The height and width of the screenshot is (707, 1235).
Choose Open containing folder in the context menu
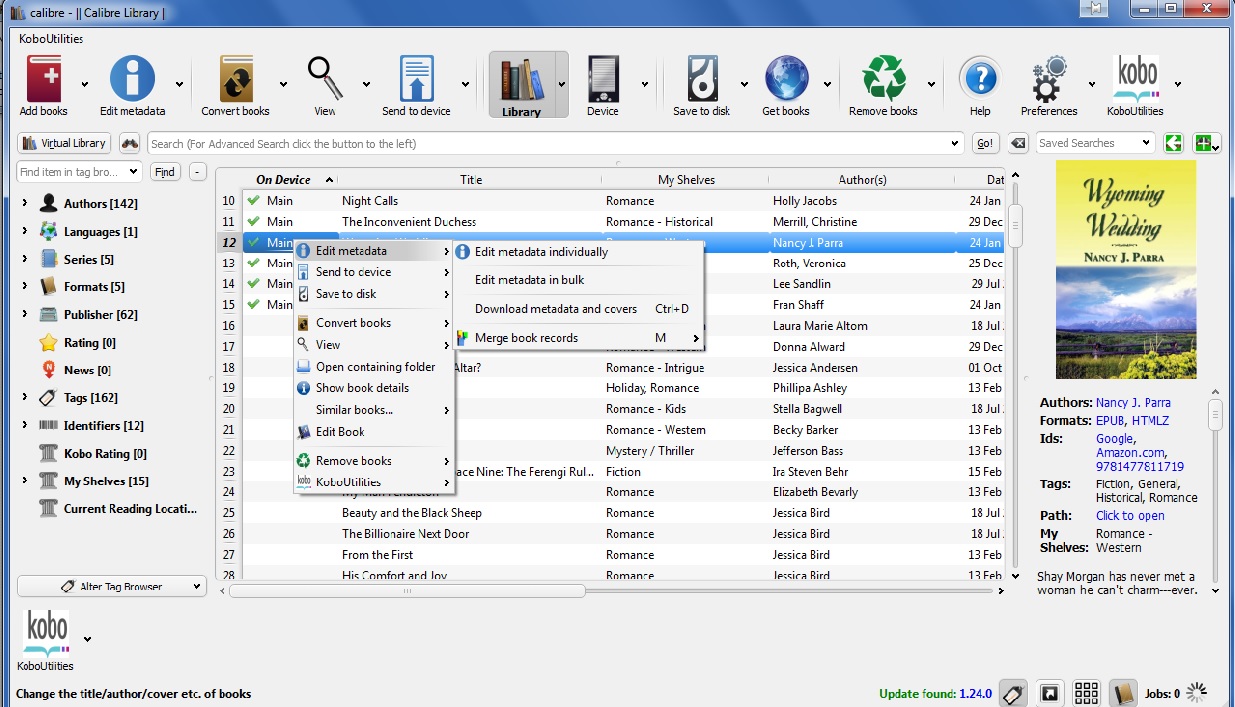click(x=374, y=367)
